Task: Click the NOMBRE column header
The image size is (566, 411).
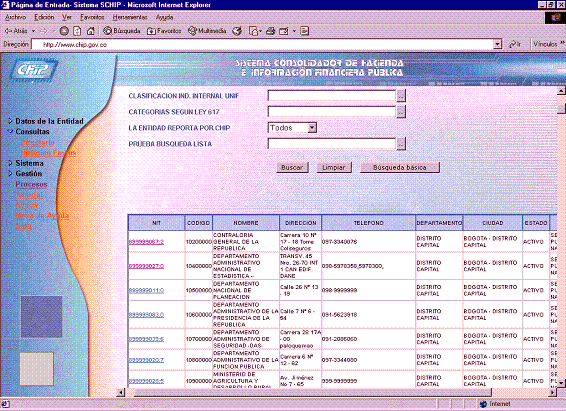Action: pos(246,223)
